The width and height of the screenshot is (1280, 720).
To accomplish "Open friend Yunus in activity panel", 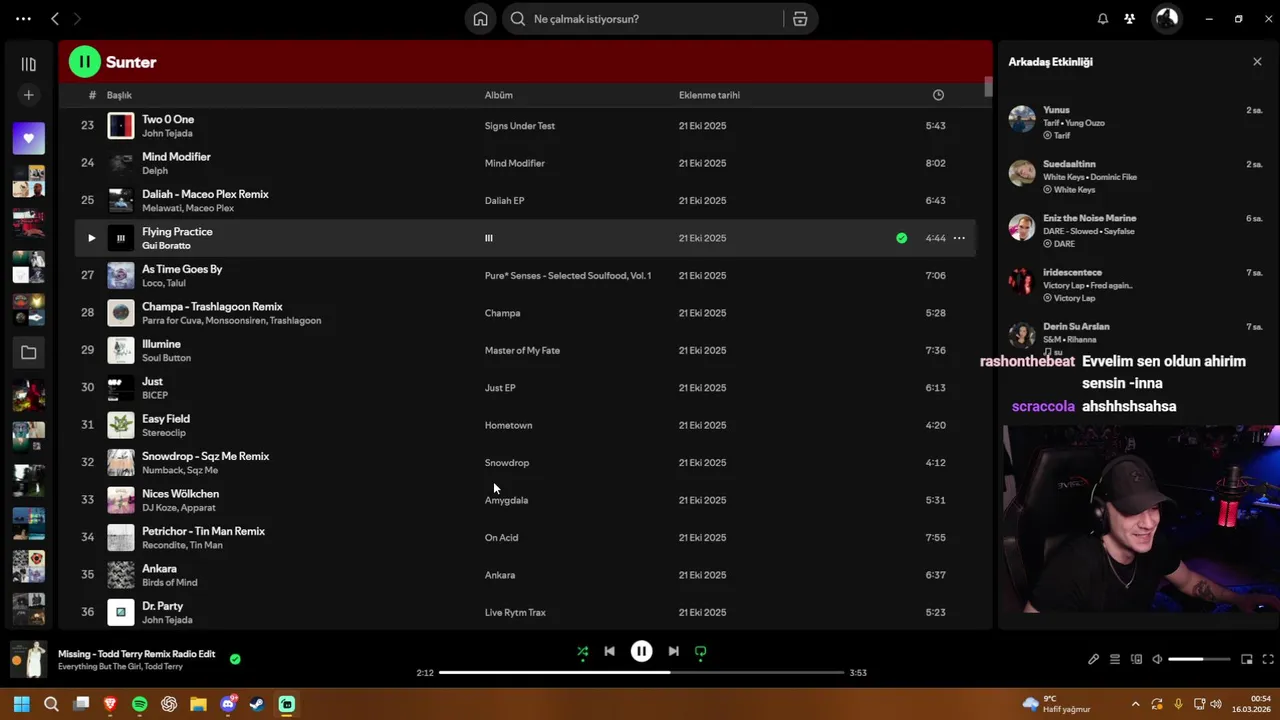I will [1056, 110].
